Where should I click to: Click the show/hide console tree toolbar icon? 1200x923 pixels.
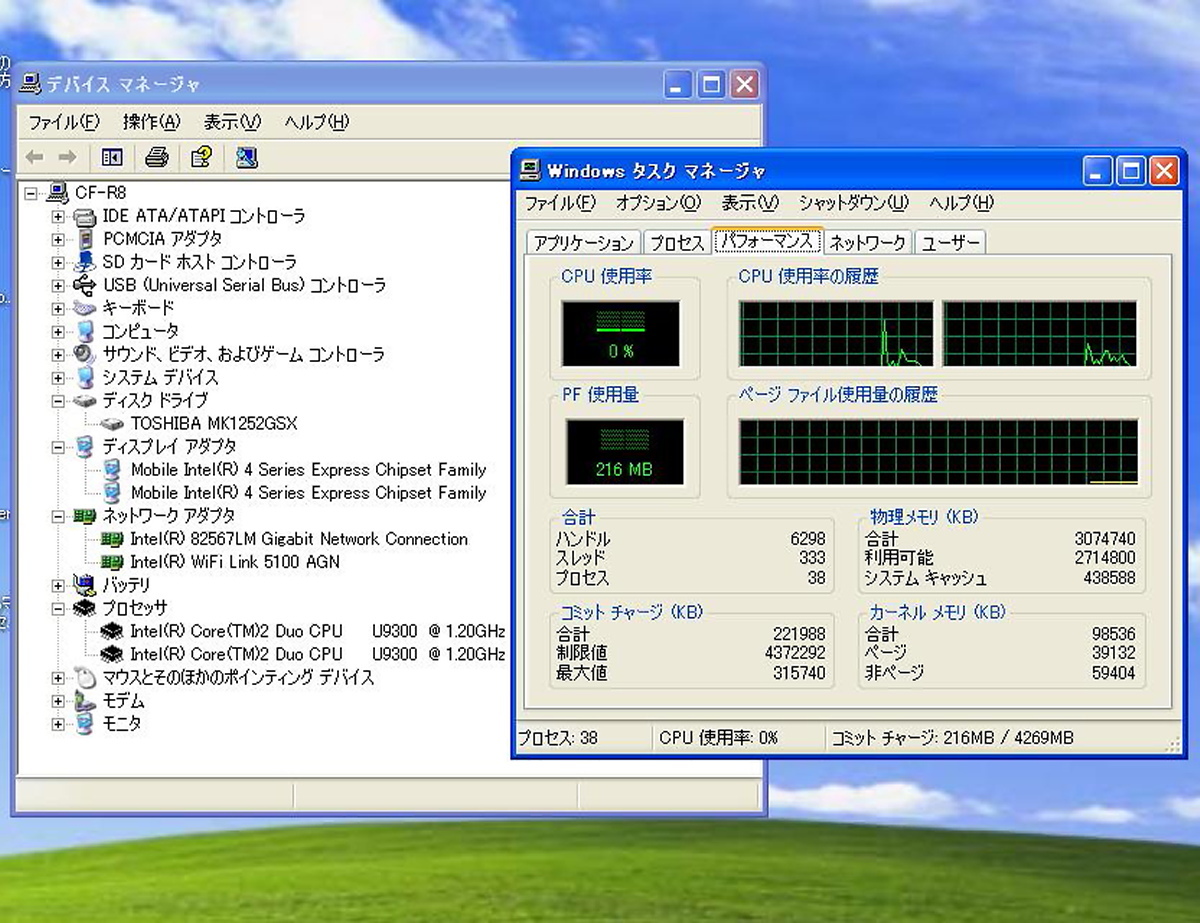point(112,157)
